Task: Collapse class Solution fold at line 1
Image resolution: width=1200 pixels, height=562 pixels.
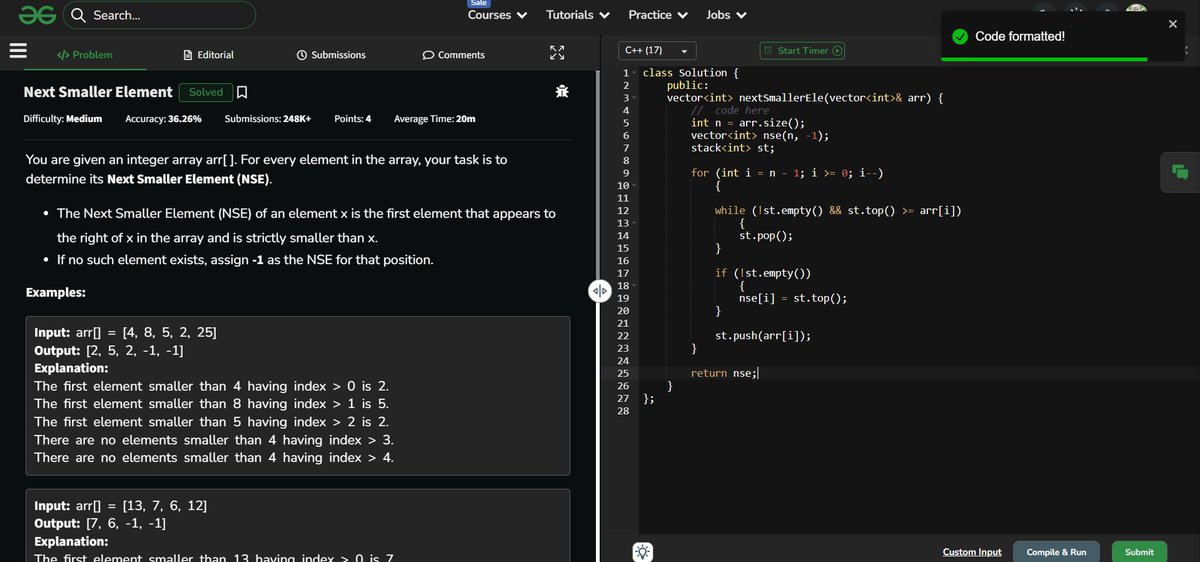Action: pos(634,73)
